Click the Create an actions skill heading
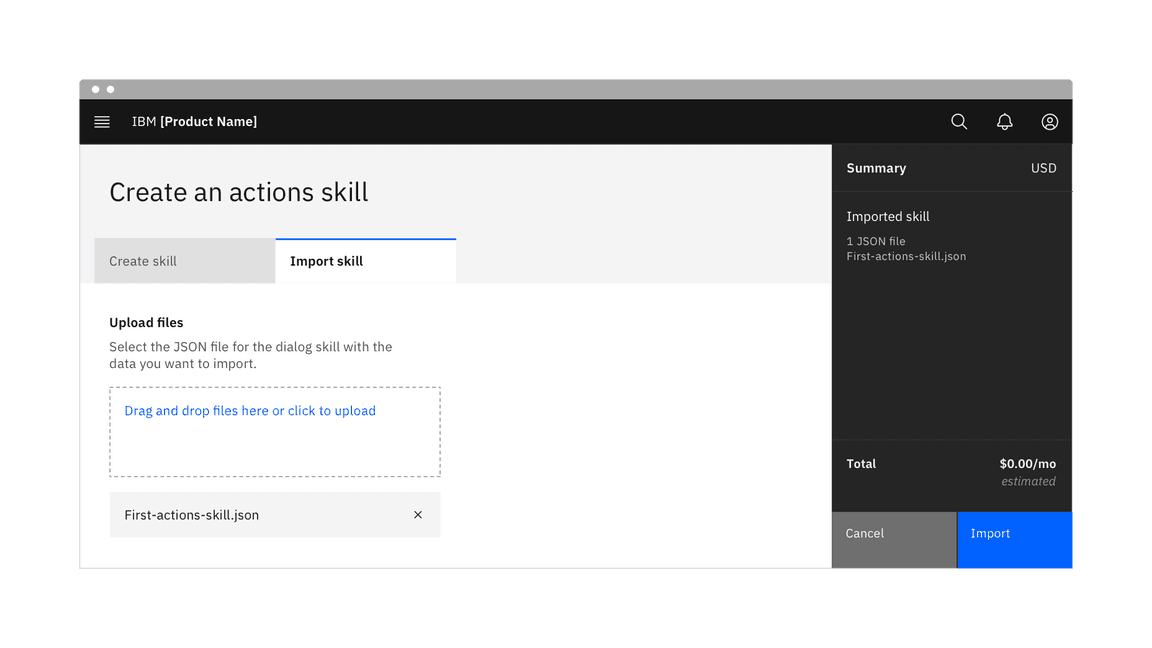The width and height of the screenshot is (1152, 648). coord(239,192)
